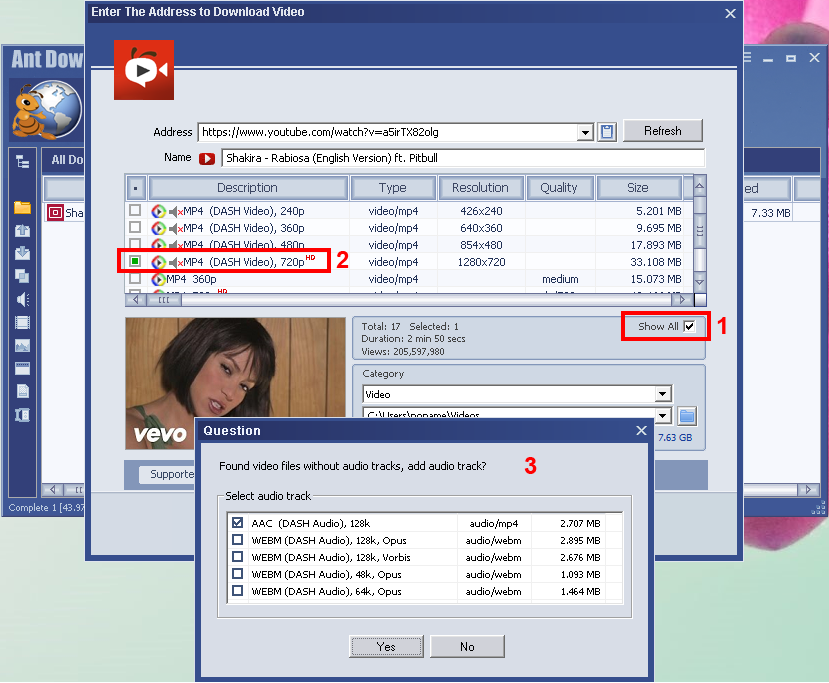Uncheck the MP4 DASH Video 720p checkbox
Viewport: 829px width, 683px height.
[135, 261]
